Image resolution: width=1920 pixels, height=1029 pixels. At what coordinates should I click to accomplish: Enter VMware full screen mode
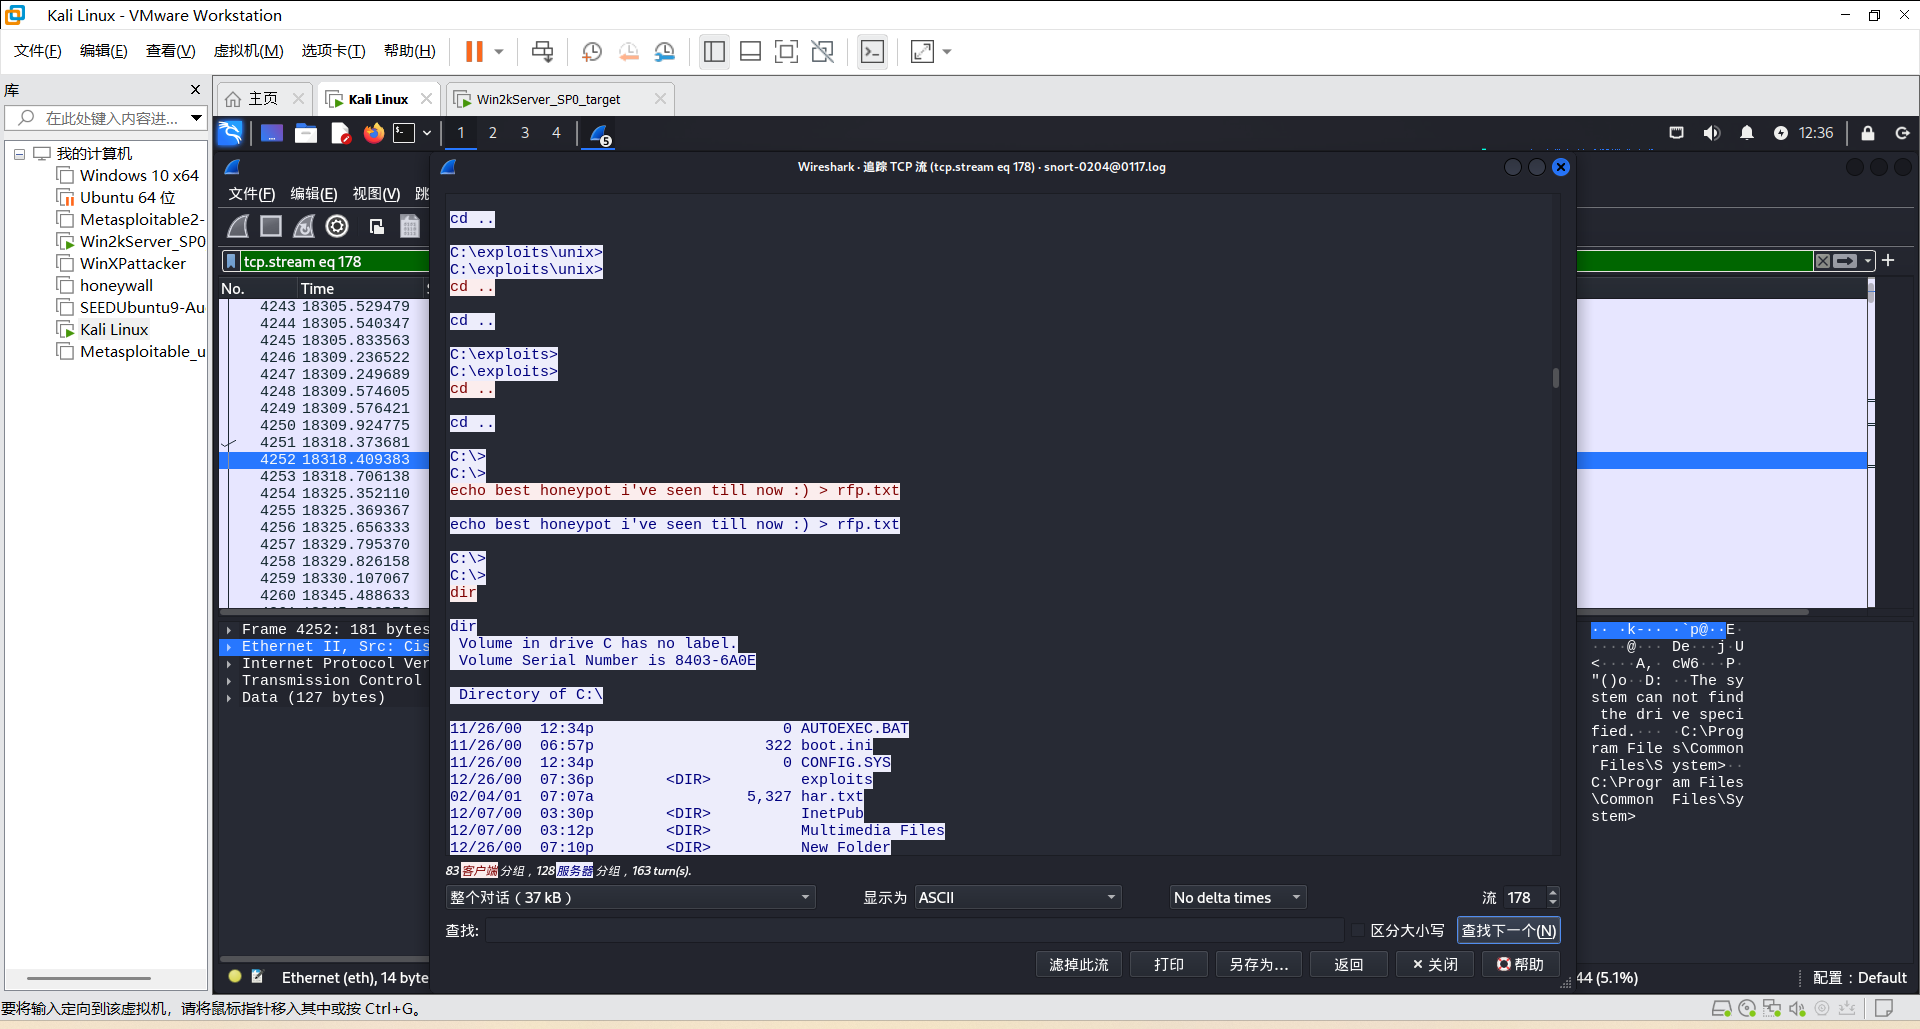tap(787, 51)
